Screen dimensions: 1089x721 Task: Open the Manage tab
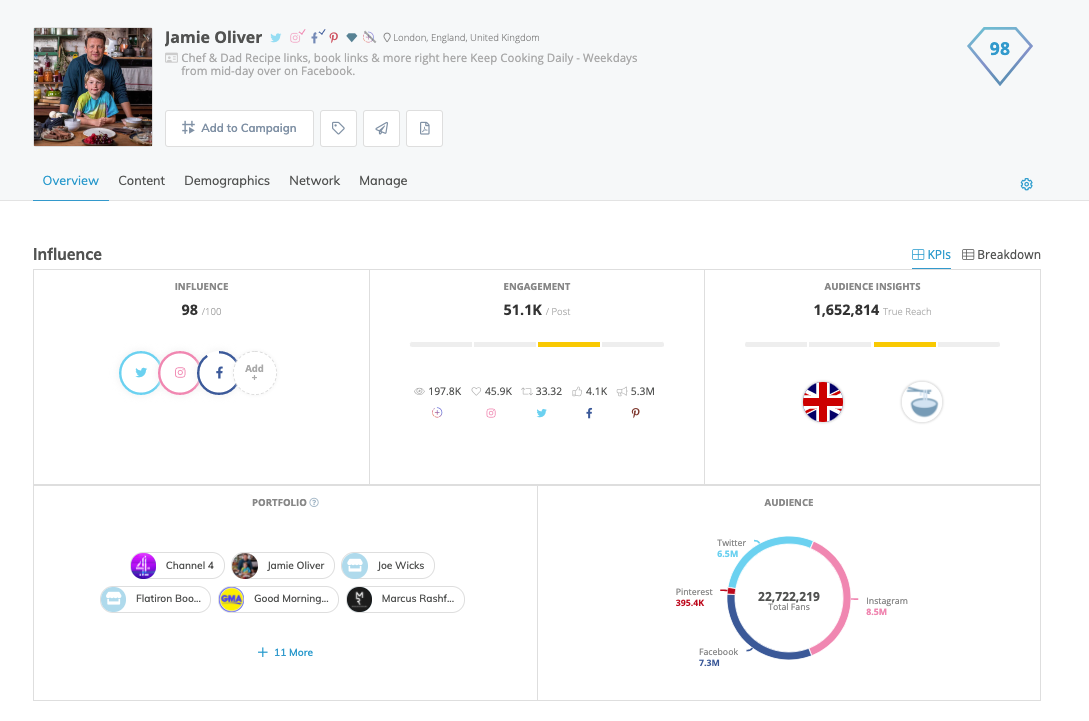(x=383, y=181)
